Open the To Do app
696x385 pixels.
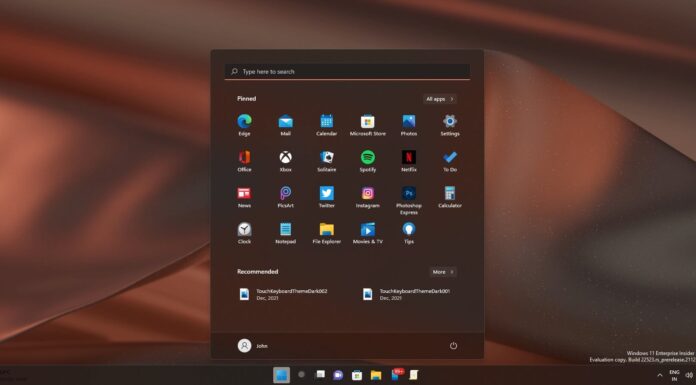pyautogui.click(x=450, y=160)
